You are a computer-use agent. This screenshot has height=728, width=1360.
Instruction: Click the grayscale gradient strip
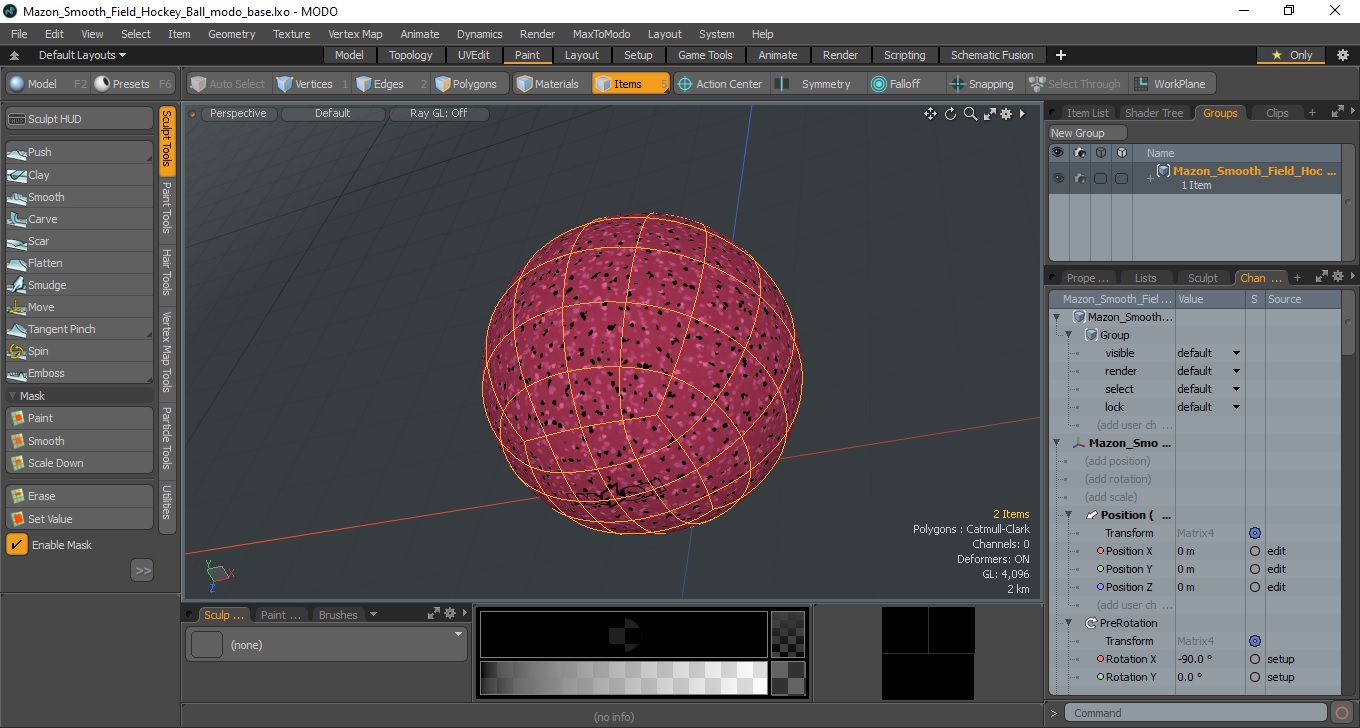click(623, 678)
